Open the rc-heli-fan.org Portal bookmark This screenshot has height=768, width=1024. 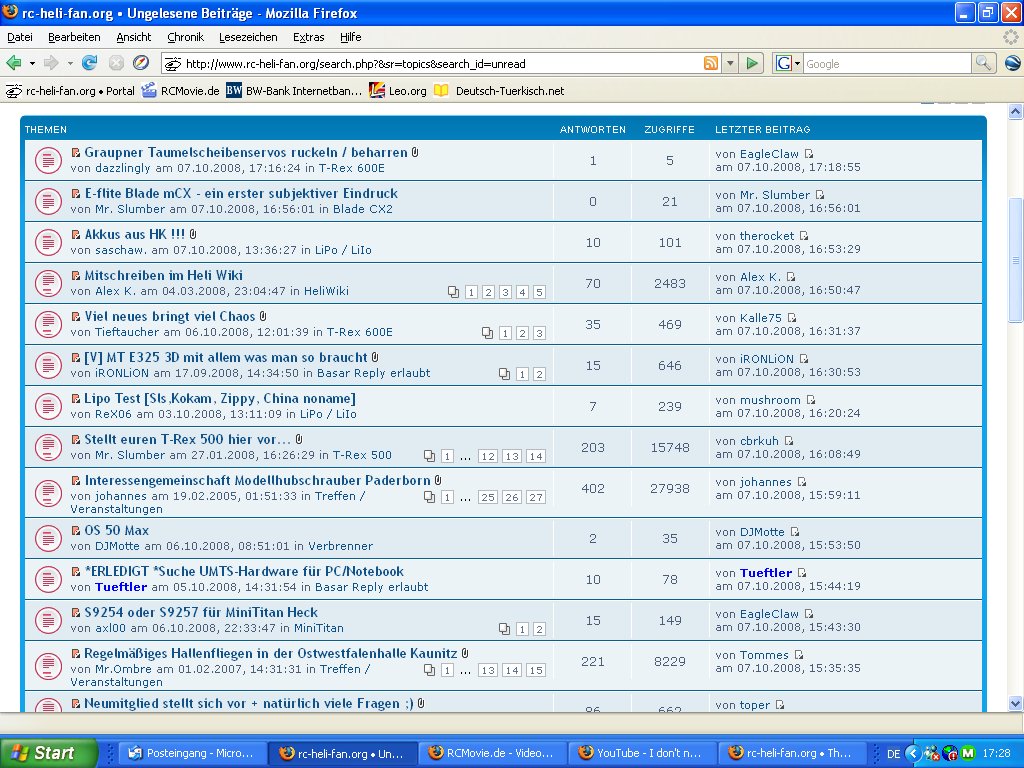click(x=70, y=91)
